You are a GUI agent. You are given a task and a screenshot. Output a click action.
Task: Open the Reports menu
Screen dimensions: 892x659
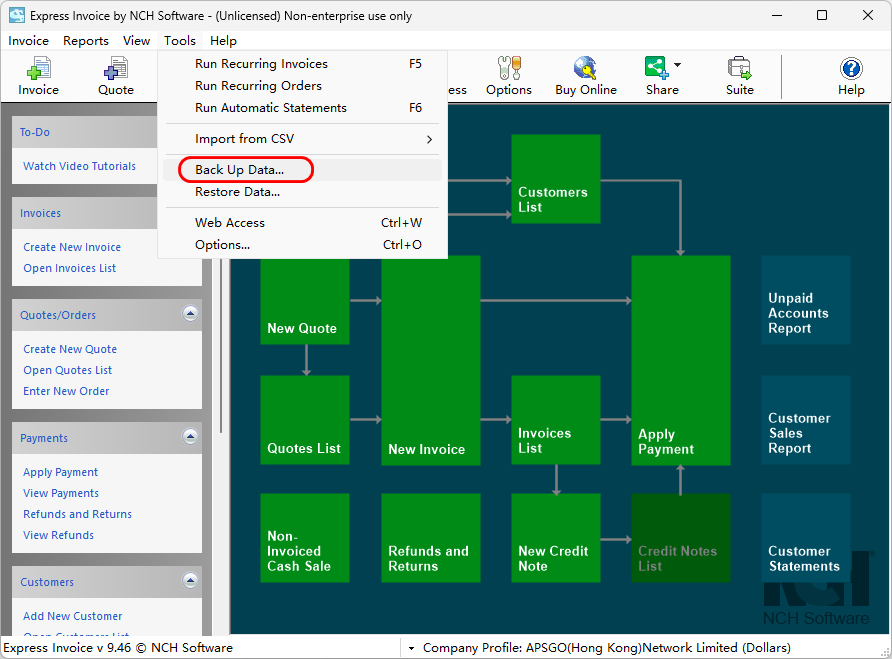click(x=86, y=41)
